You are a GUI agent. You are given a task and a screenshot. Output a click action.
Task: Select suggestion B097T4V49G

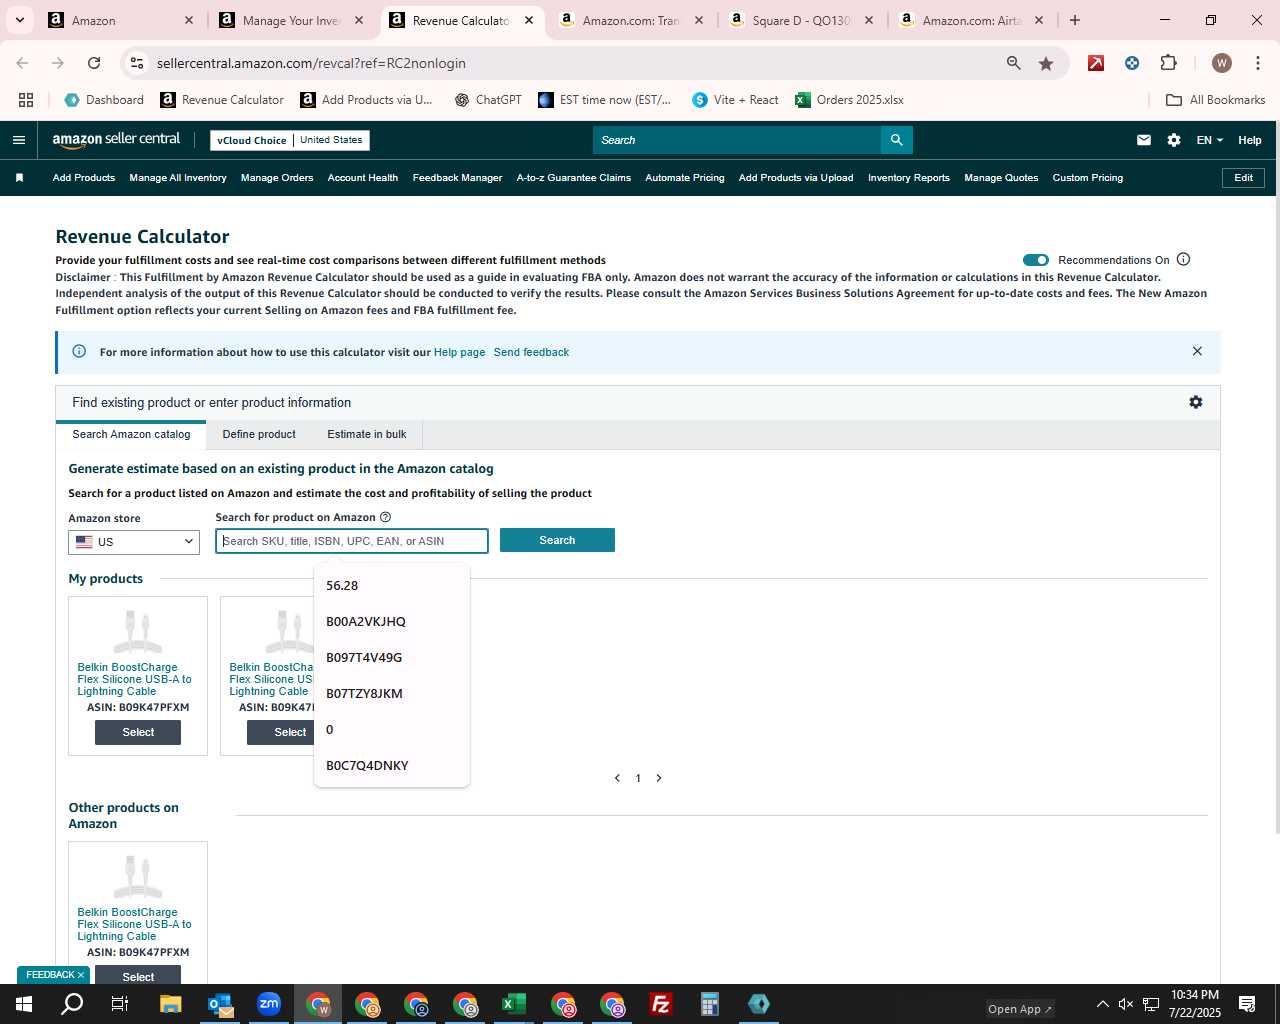391,658
